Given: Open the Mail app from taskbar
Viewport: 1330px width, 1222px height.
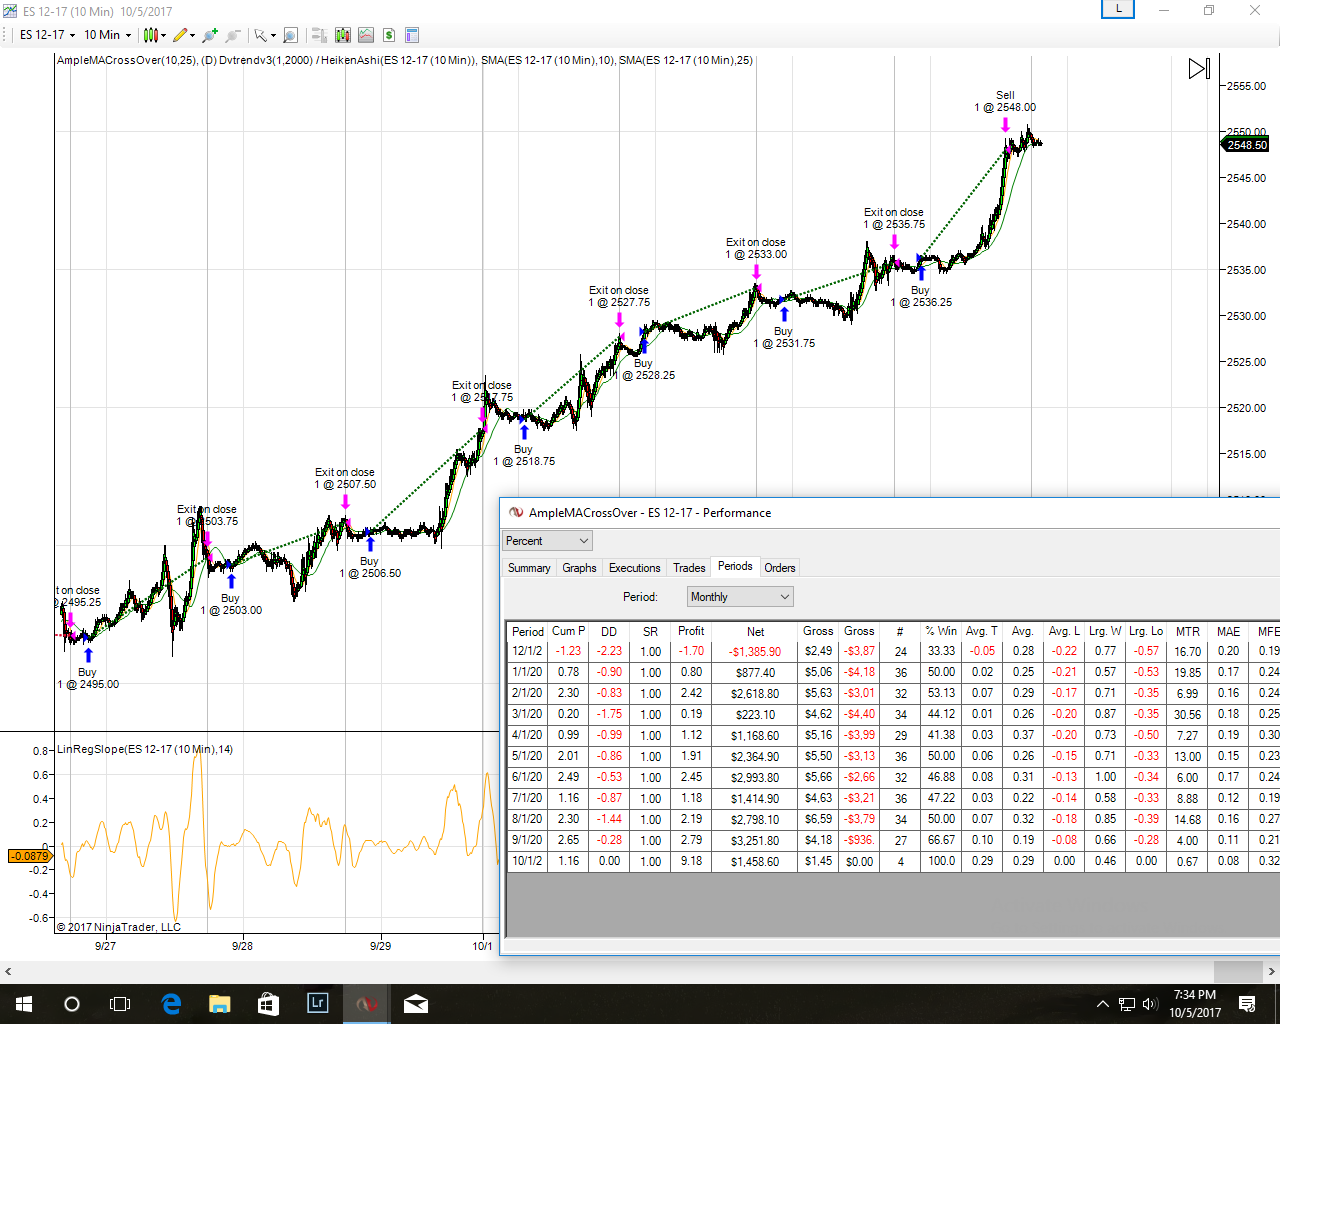Looking at the screenshot, I should [416, 1004].
